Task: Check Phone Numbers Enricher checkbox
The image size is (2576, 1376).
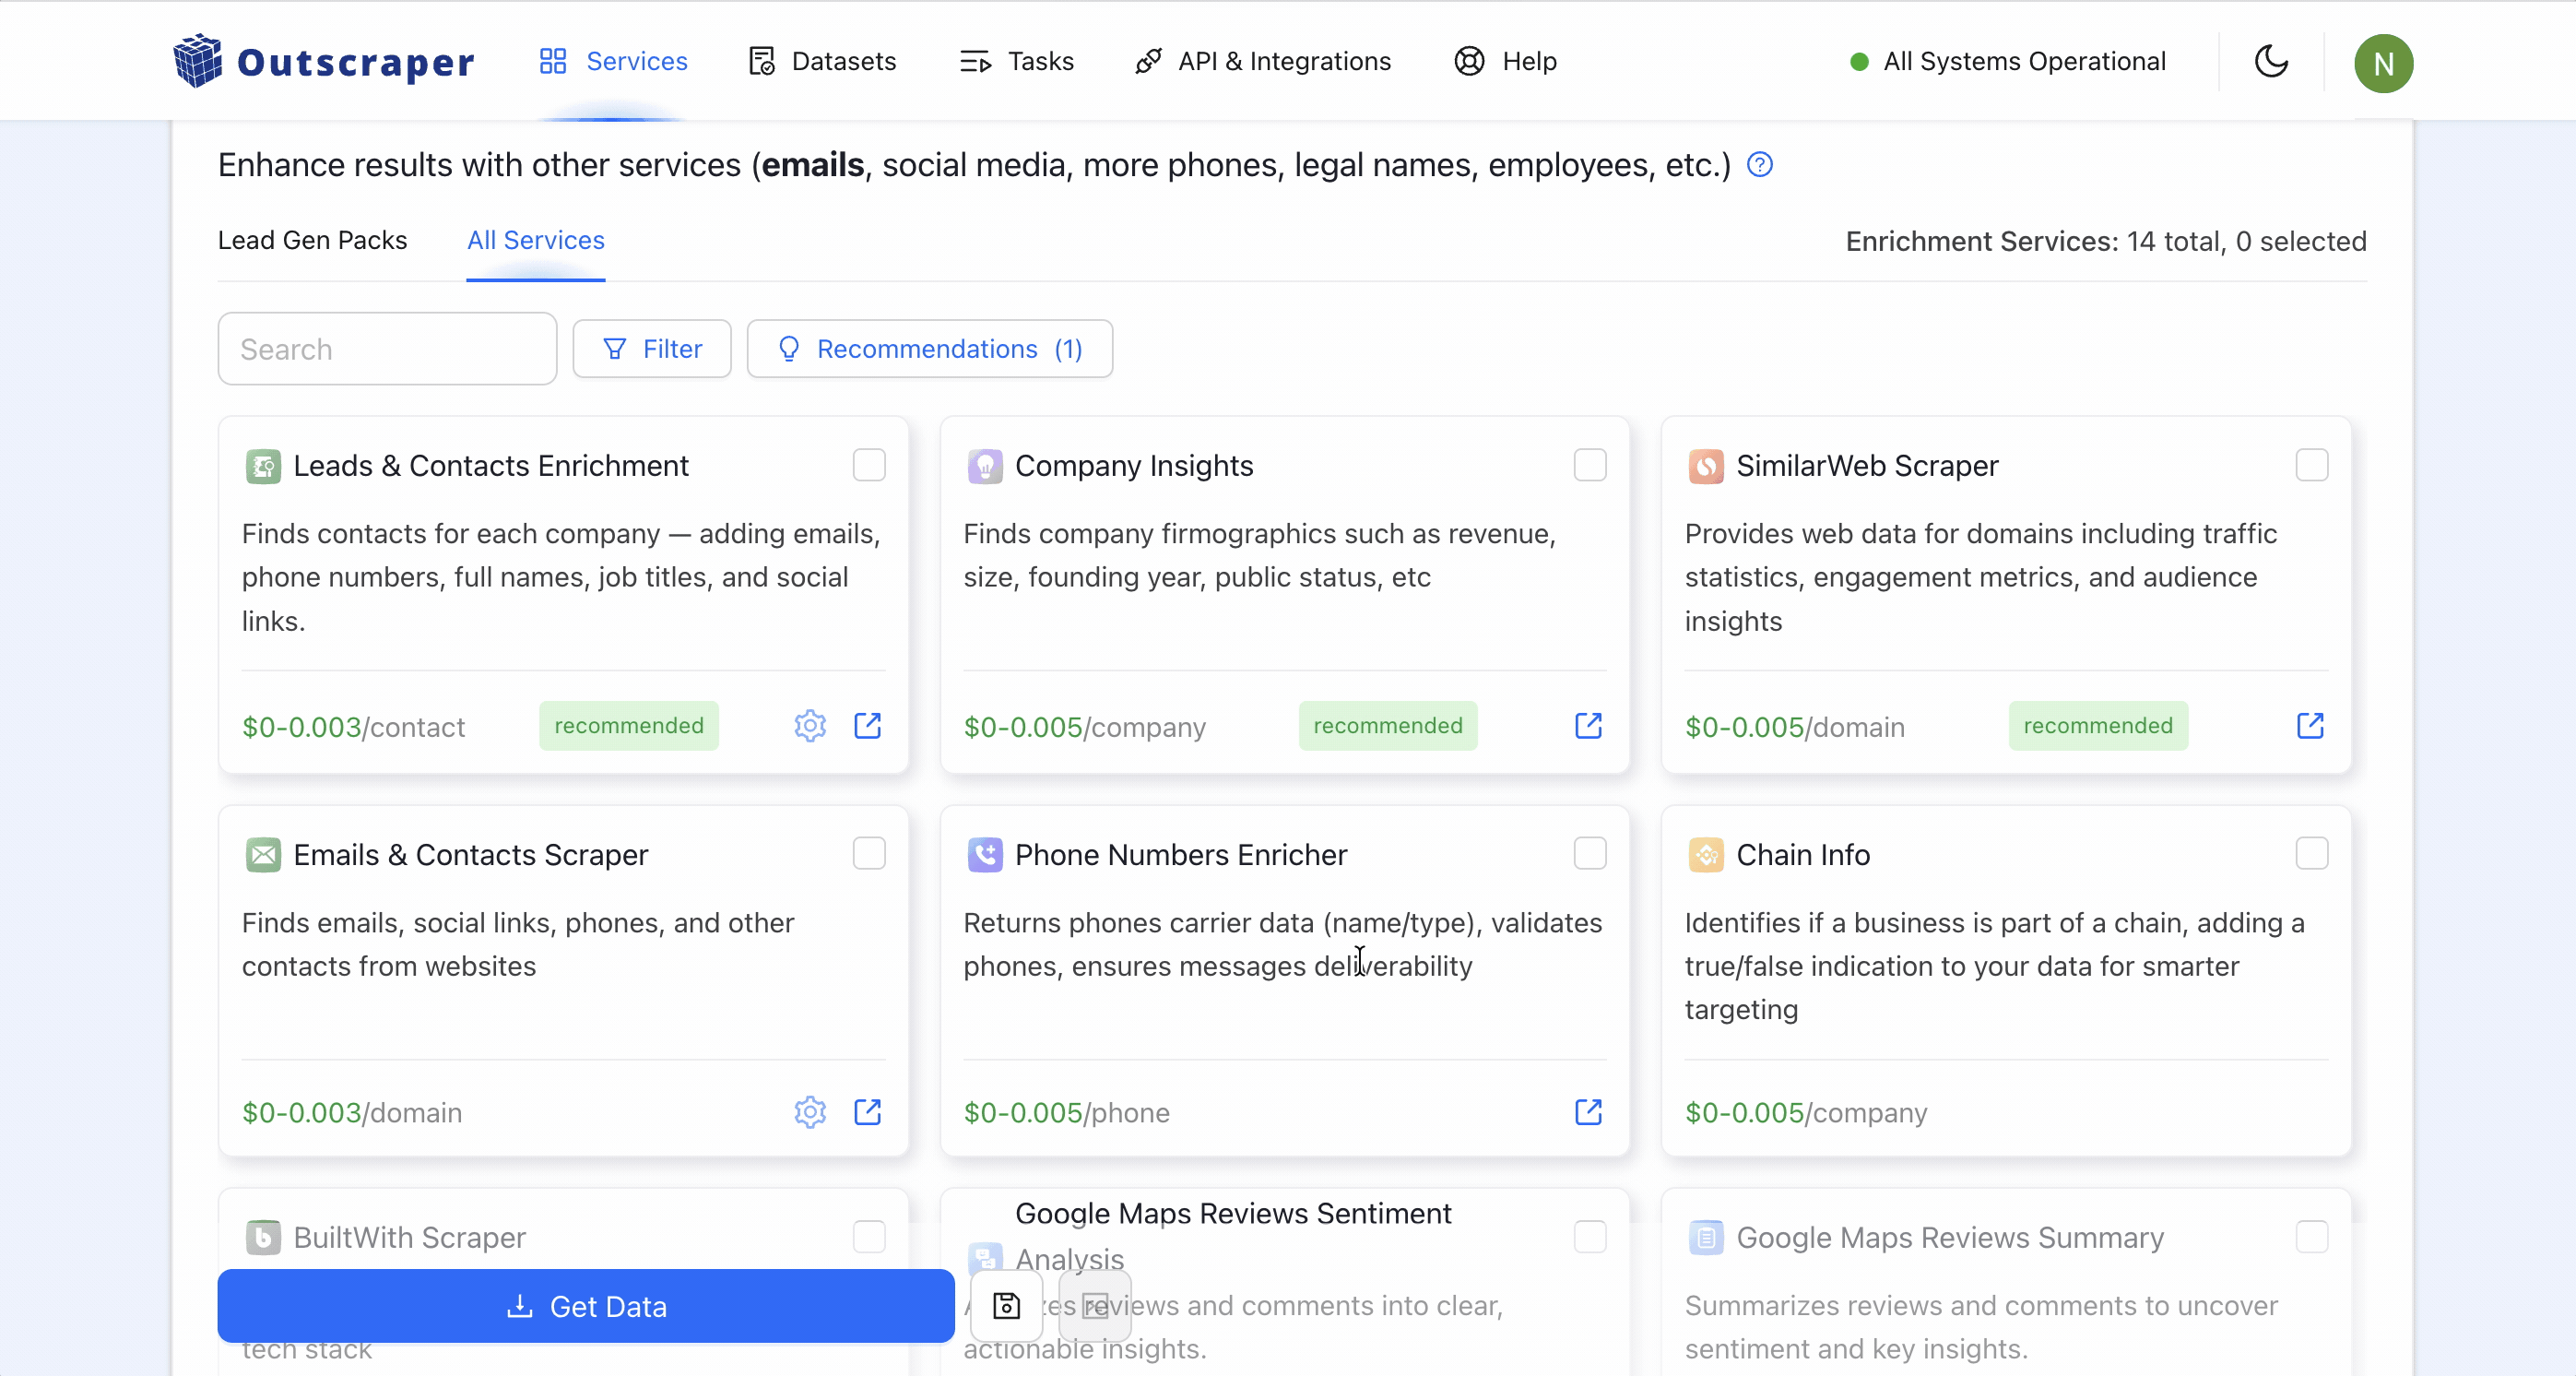Action: (1589, 854)
